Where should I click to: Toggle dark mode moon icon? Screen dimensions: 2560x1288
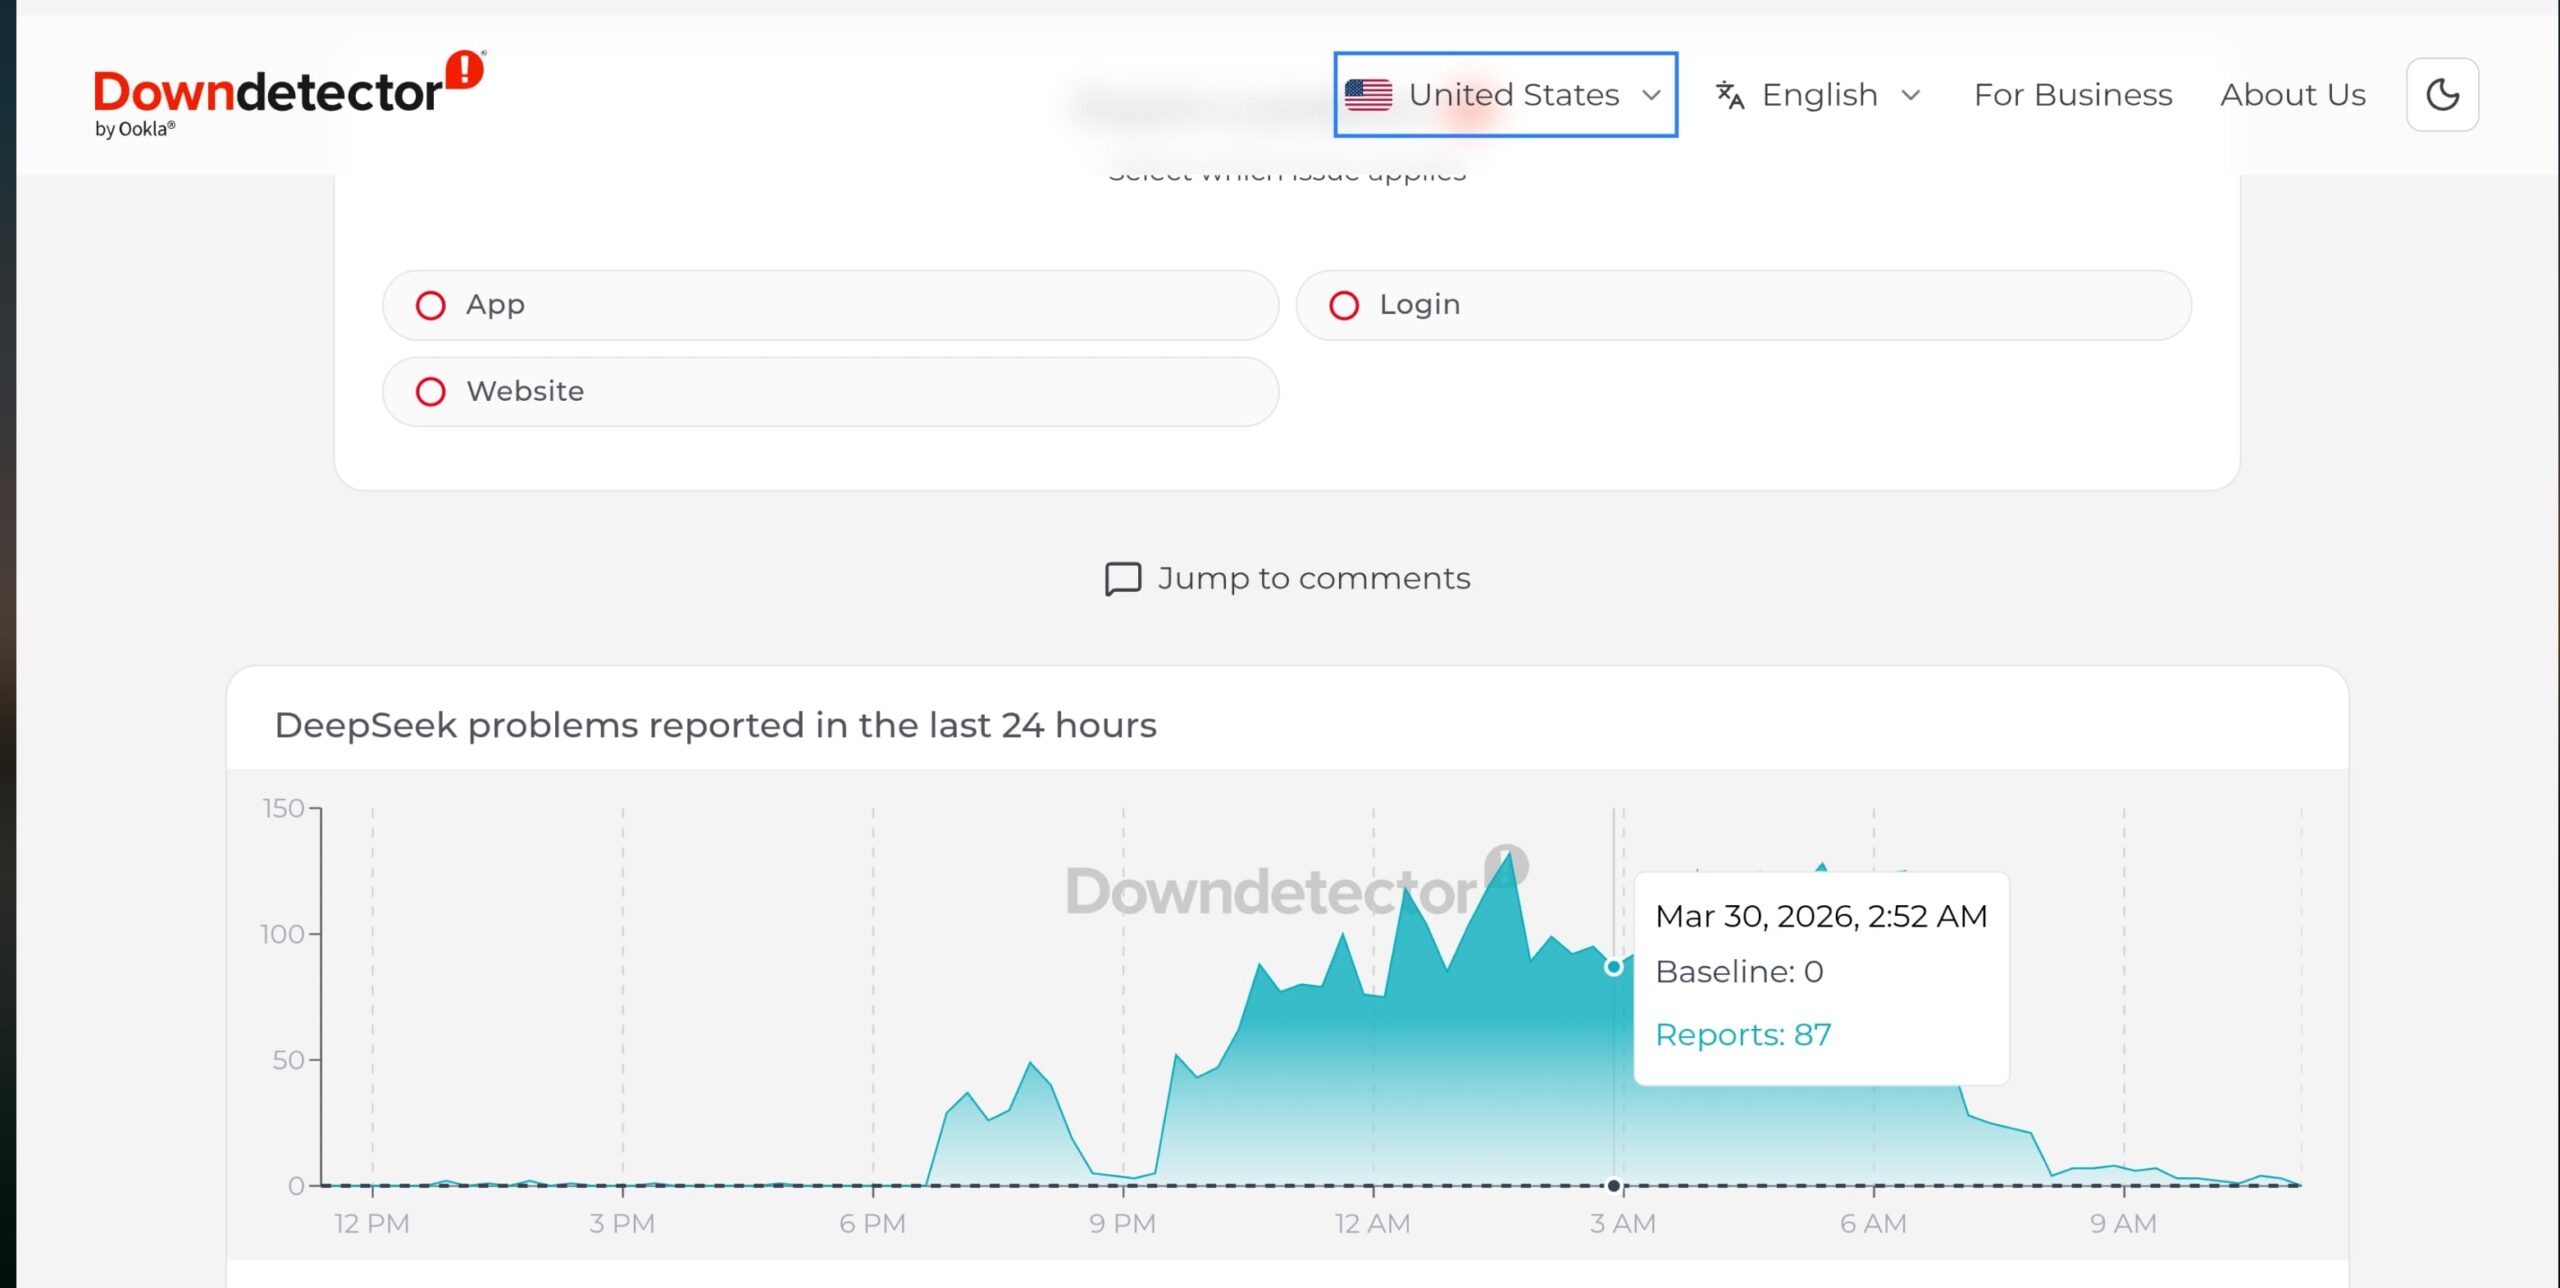click(2441, 95)
